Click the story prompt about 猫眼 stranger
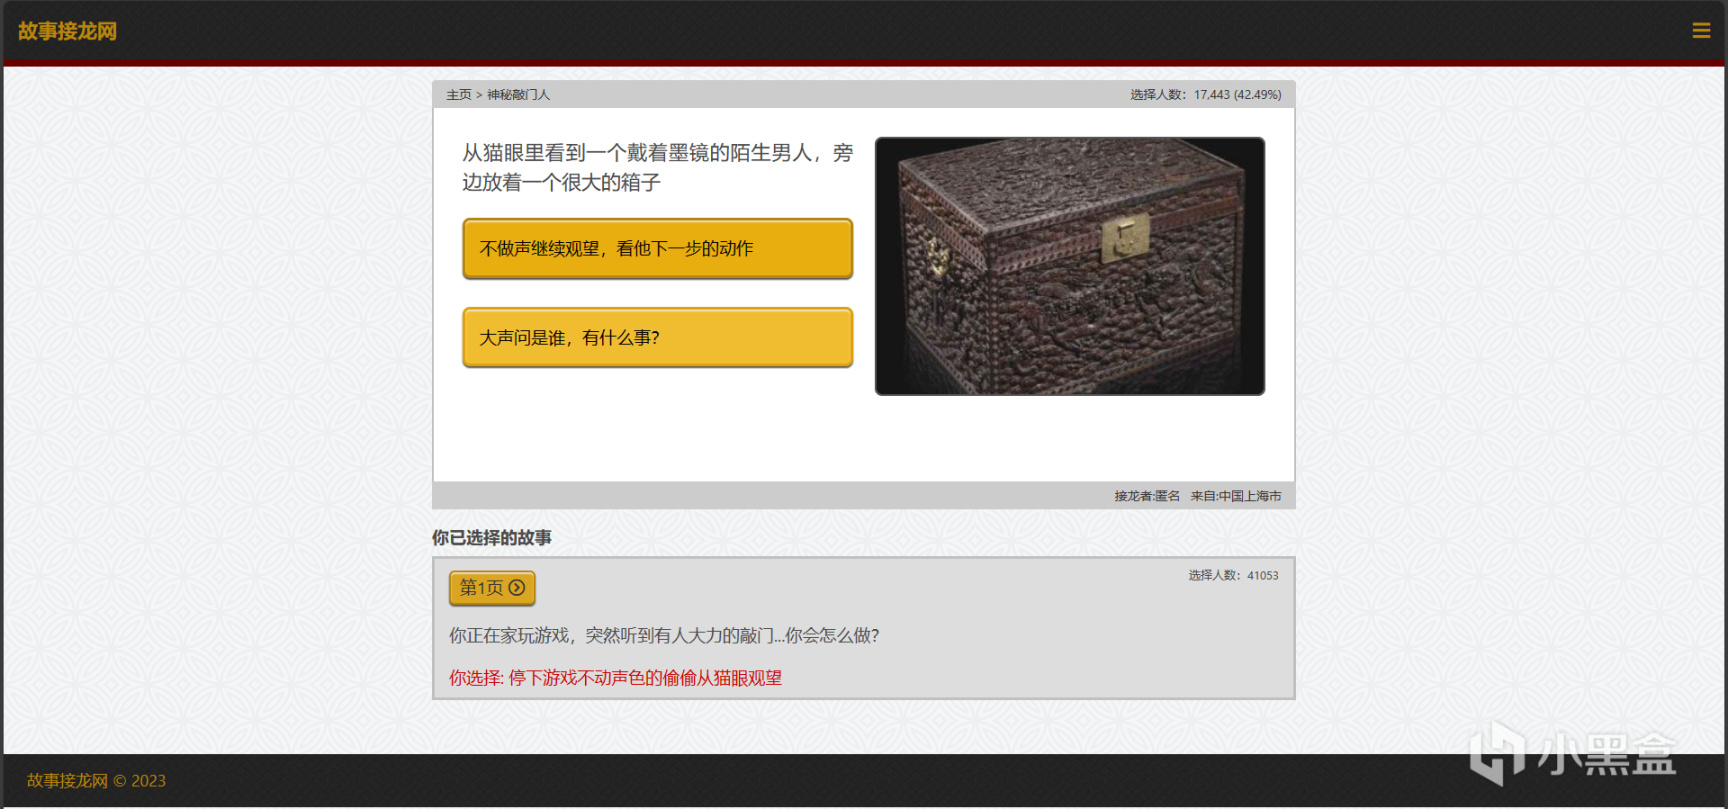This screenshot has height=809, width=1728. click(657, 167)
